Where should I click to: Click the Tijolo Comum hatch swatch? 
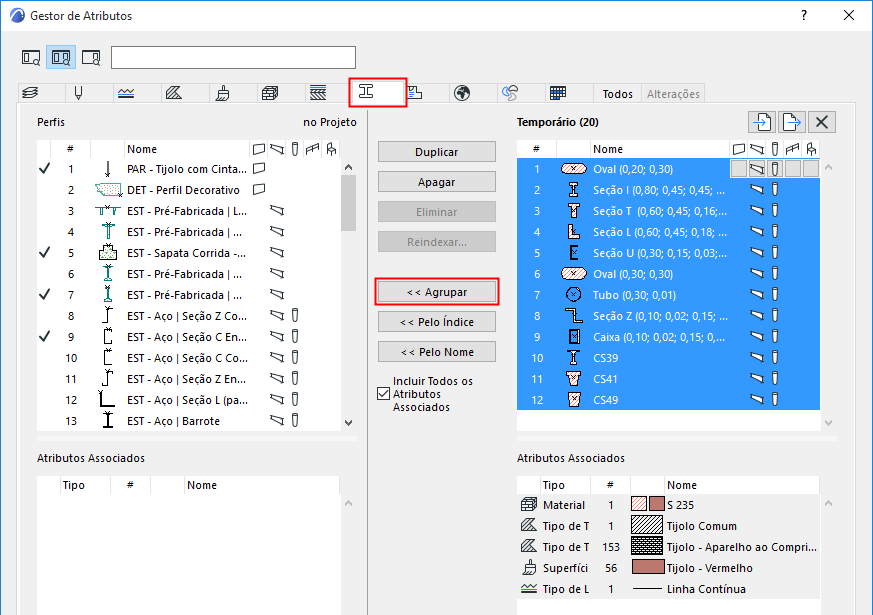click(647, 525)
